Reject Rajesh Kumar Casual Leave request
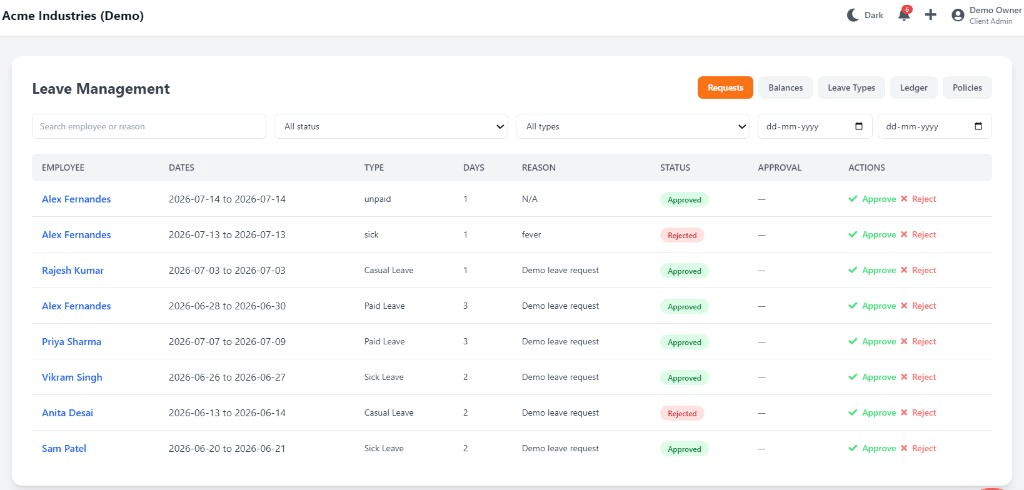This screenshot has width=1024, height=490. (x=918, y=270)
